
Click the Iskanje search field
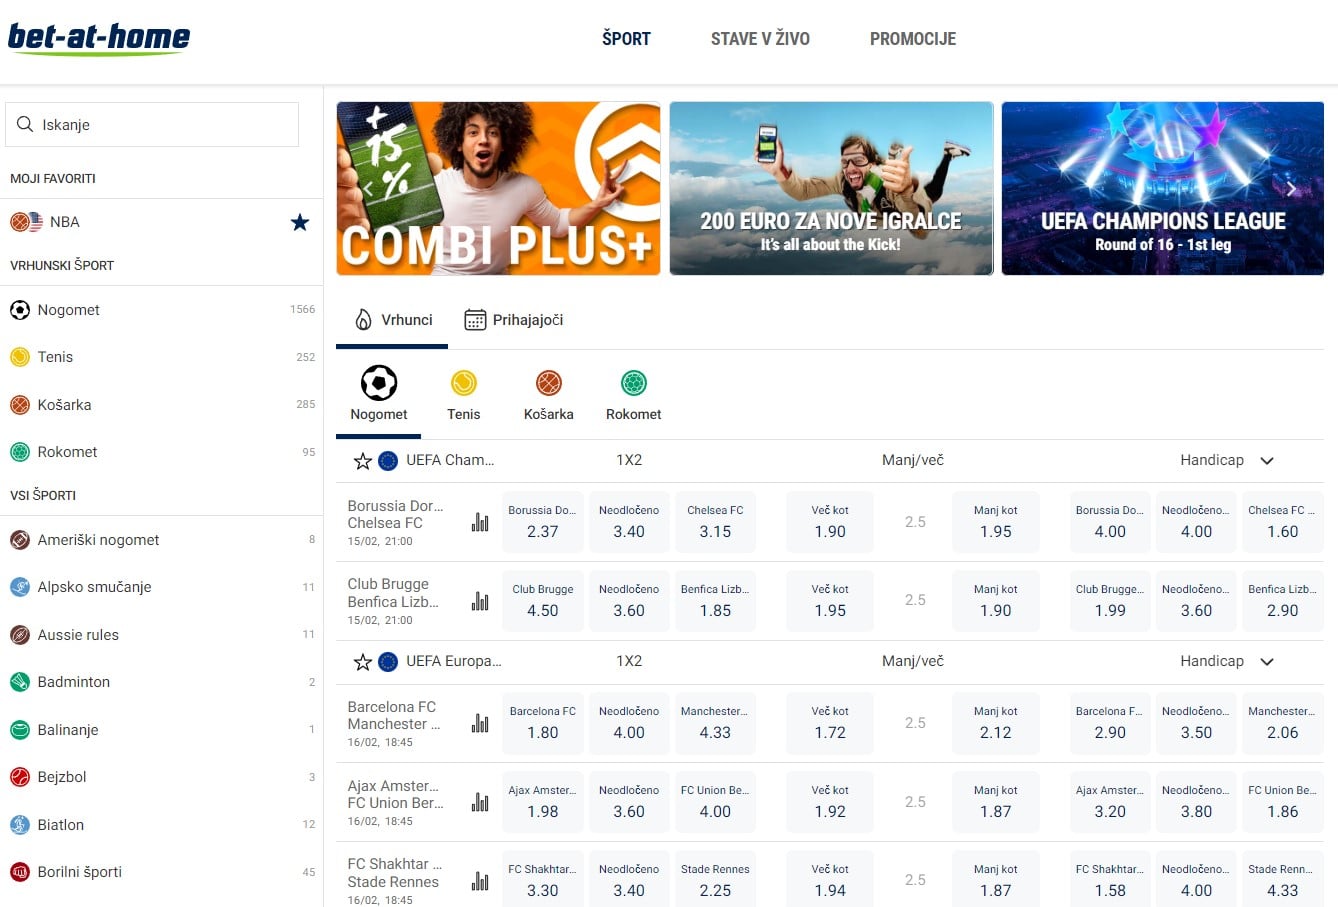point(152,125)
